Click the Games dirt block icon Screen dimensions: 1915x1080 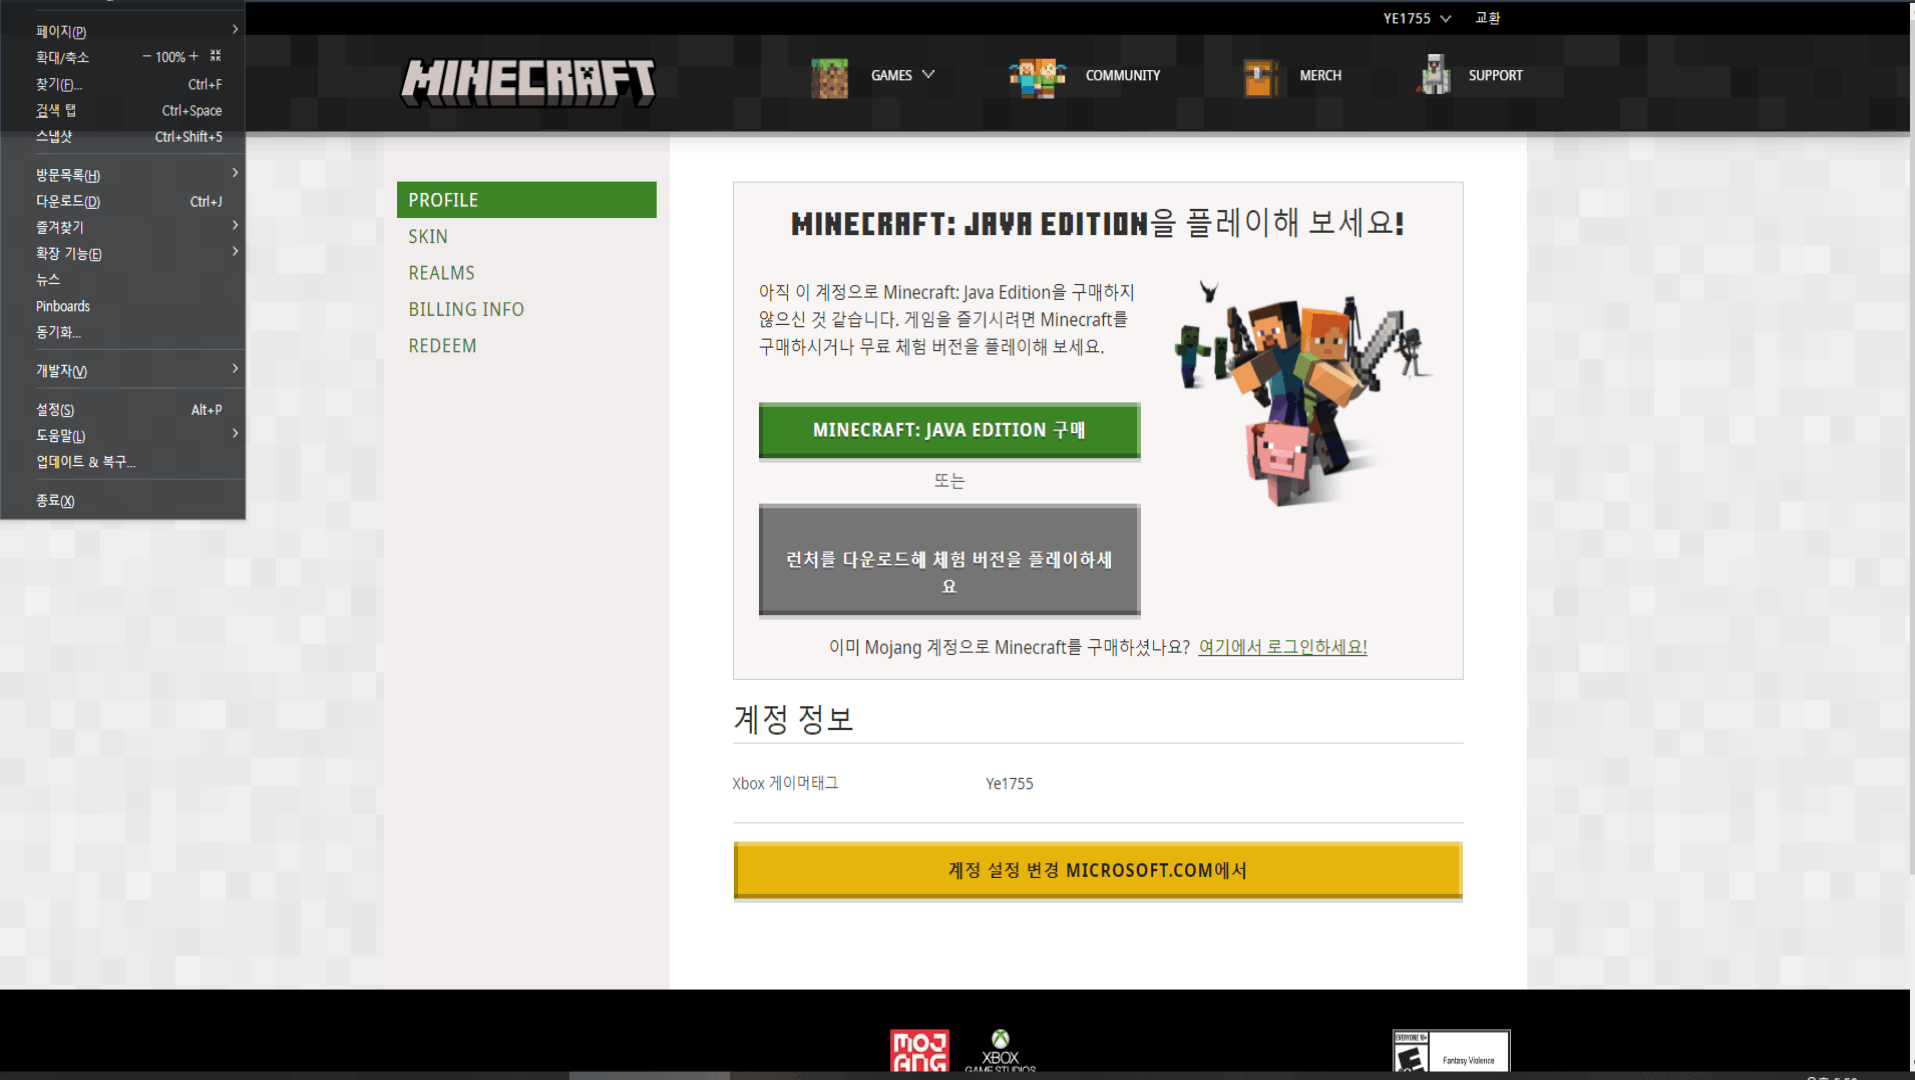[829, 77]
